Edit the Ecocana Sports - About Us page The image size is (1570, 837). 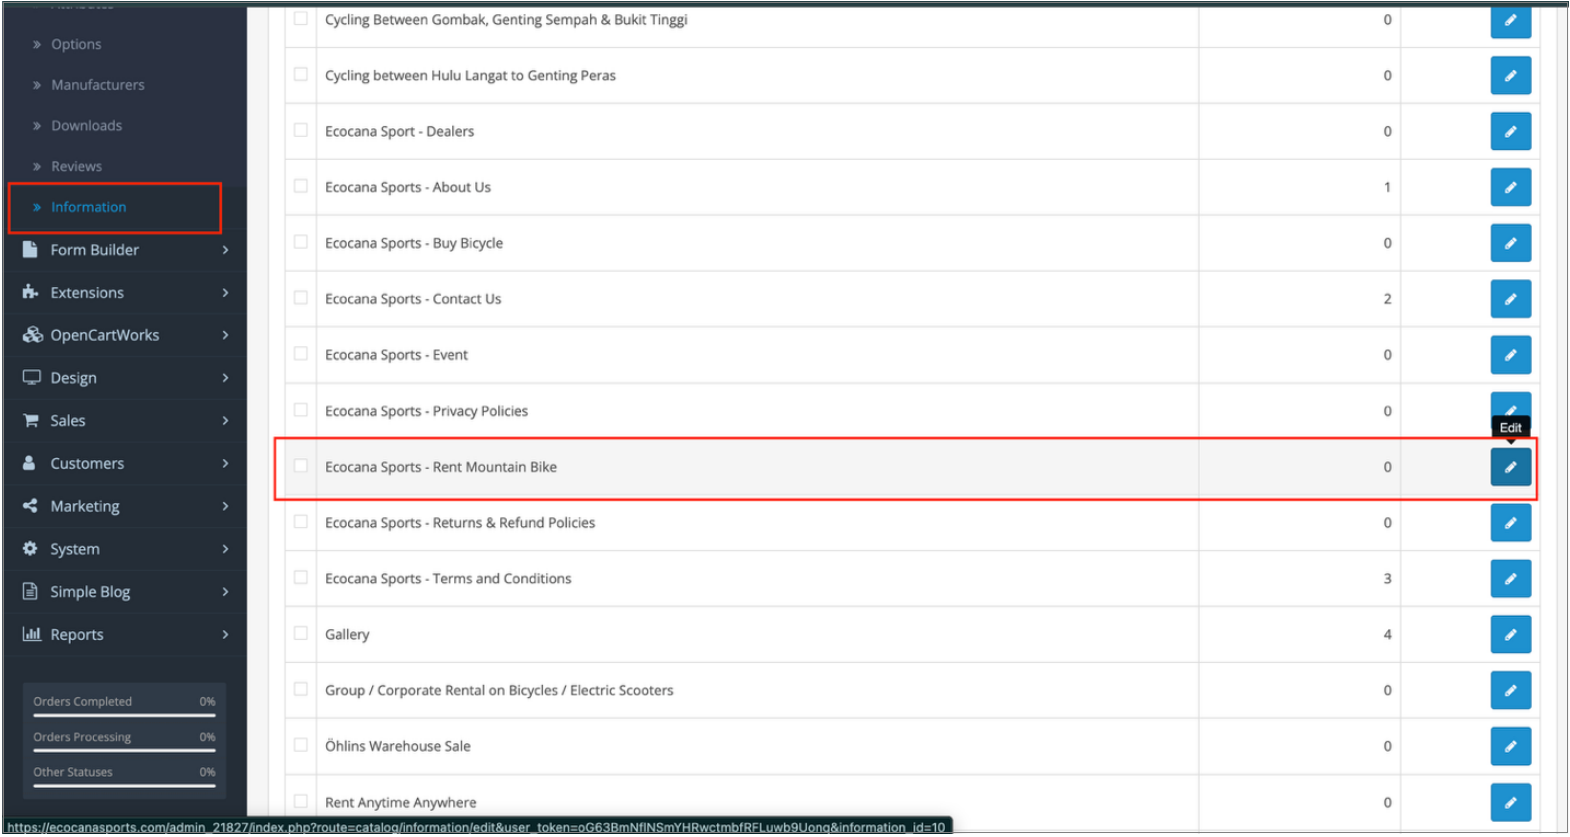coord(1510,187)
